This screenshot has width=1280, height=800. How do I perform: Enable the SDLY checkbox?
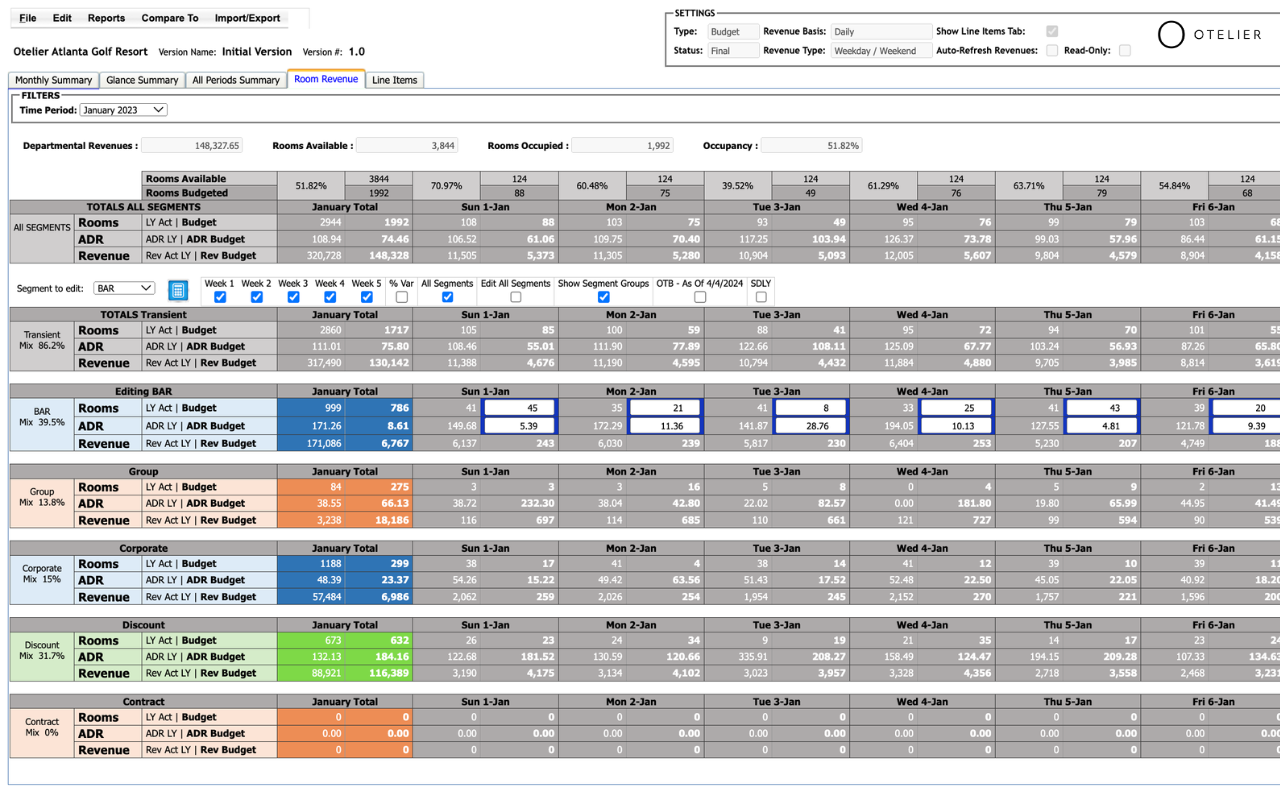coord(761,297)
